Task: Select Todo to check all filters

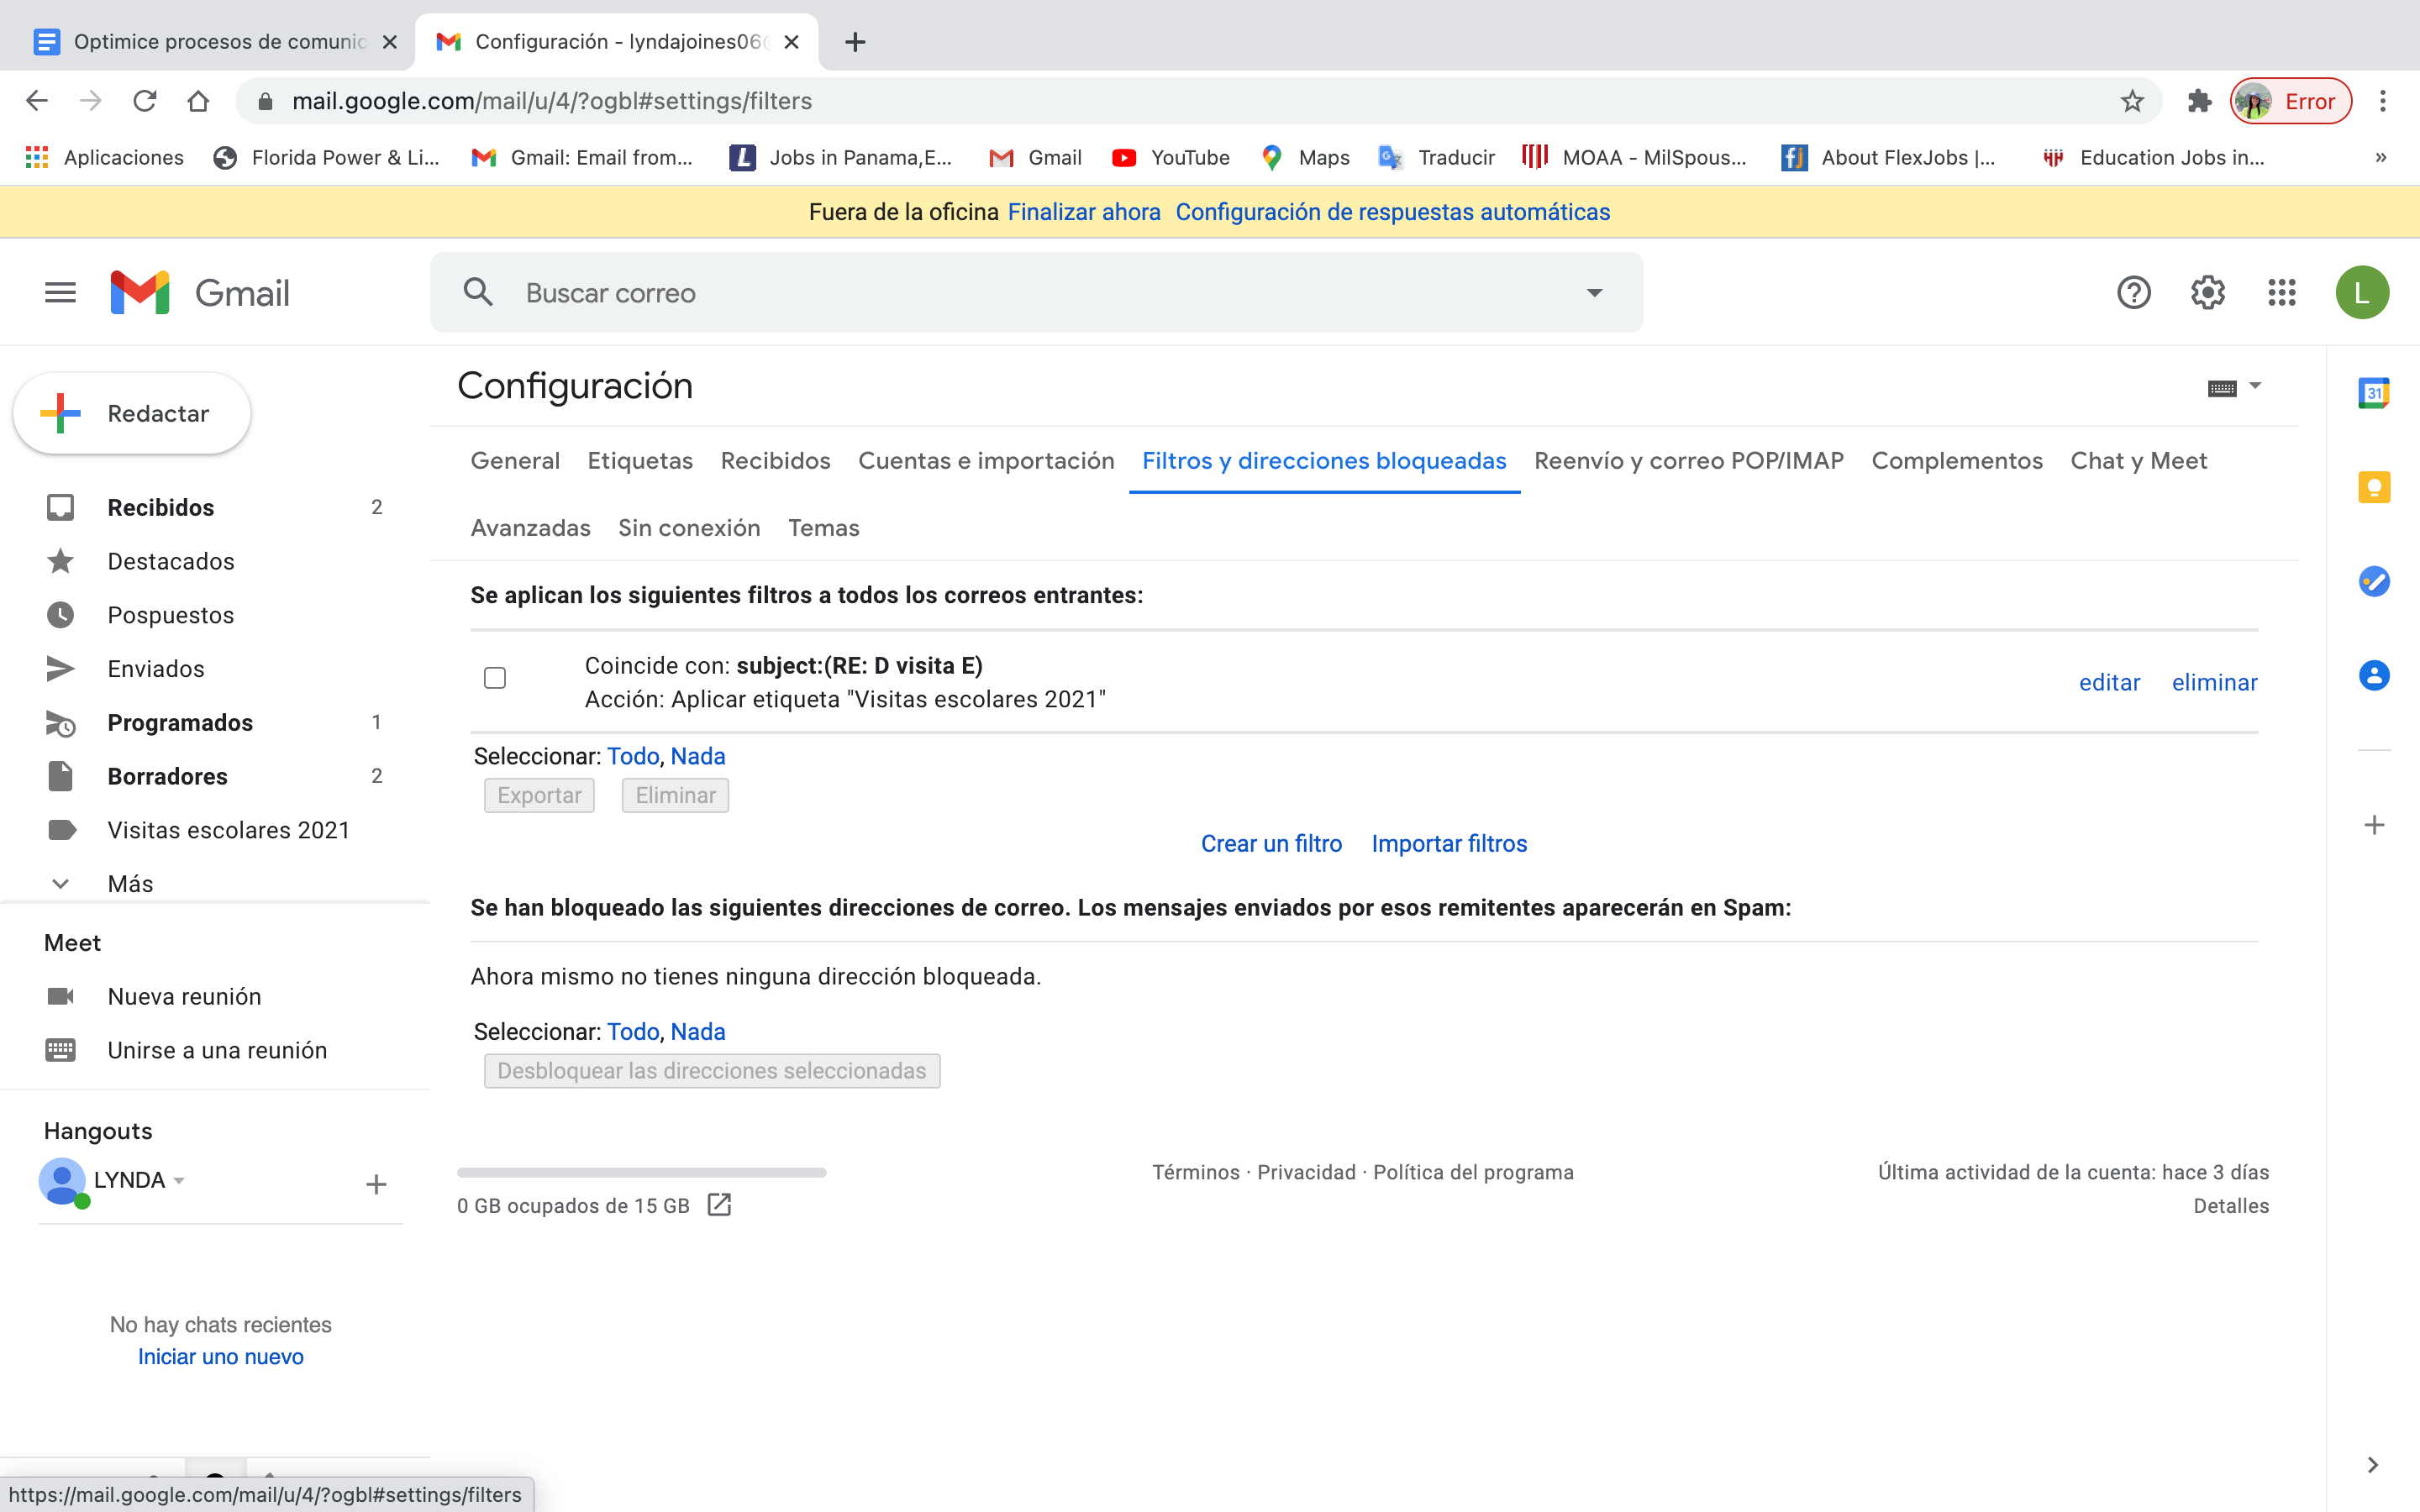Action: [633, 756]
